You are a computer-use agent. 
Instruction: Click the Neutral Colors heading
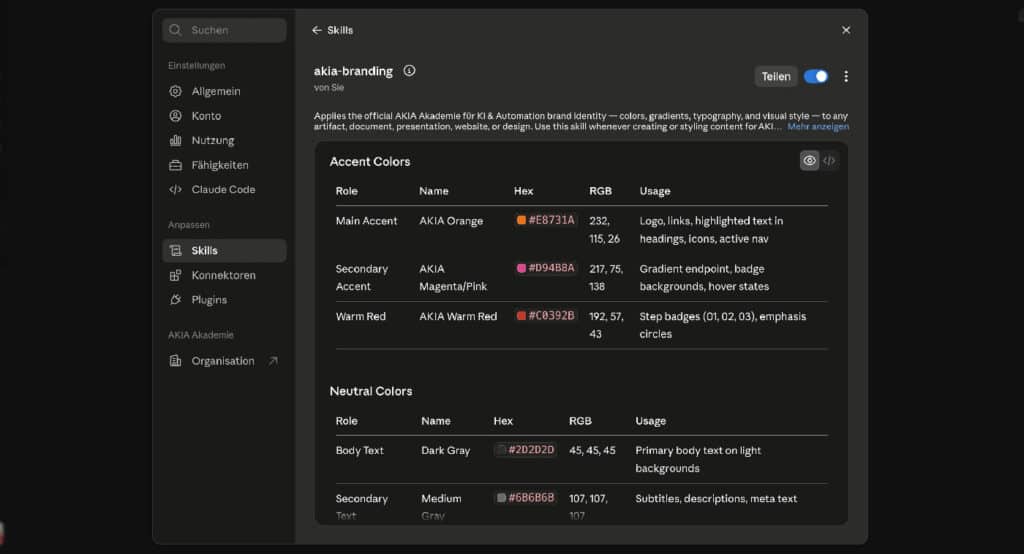[x=370, y=391]
